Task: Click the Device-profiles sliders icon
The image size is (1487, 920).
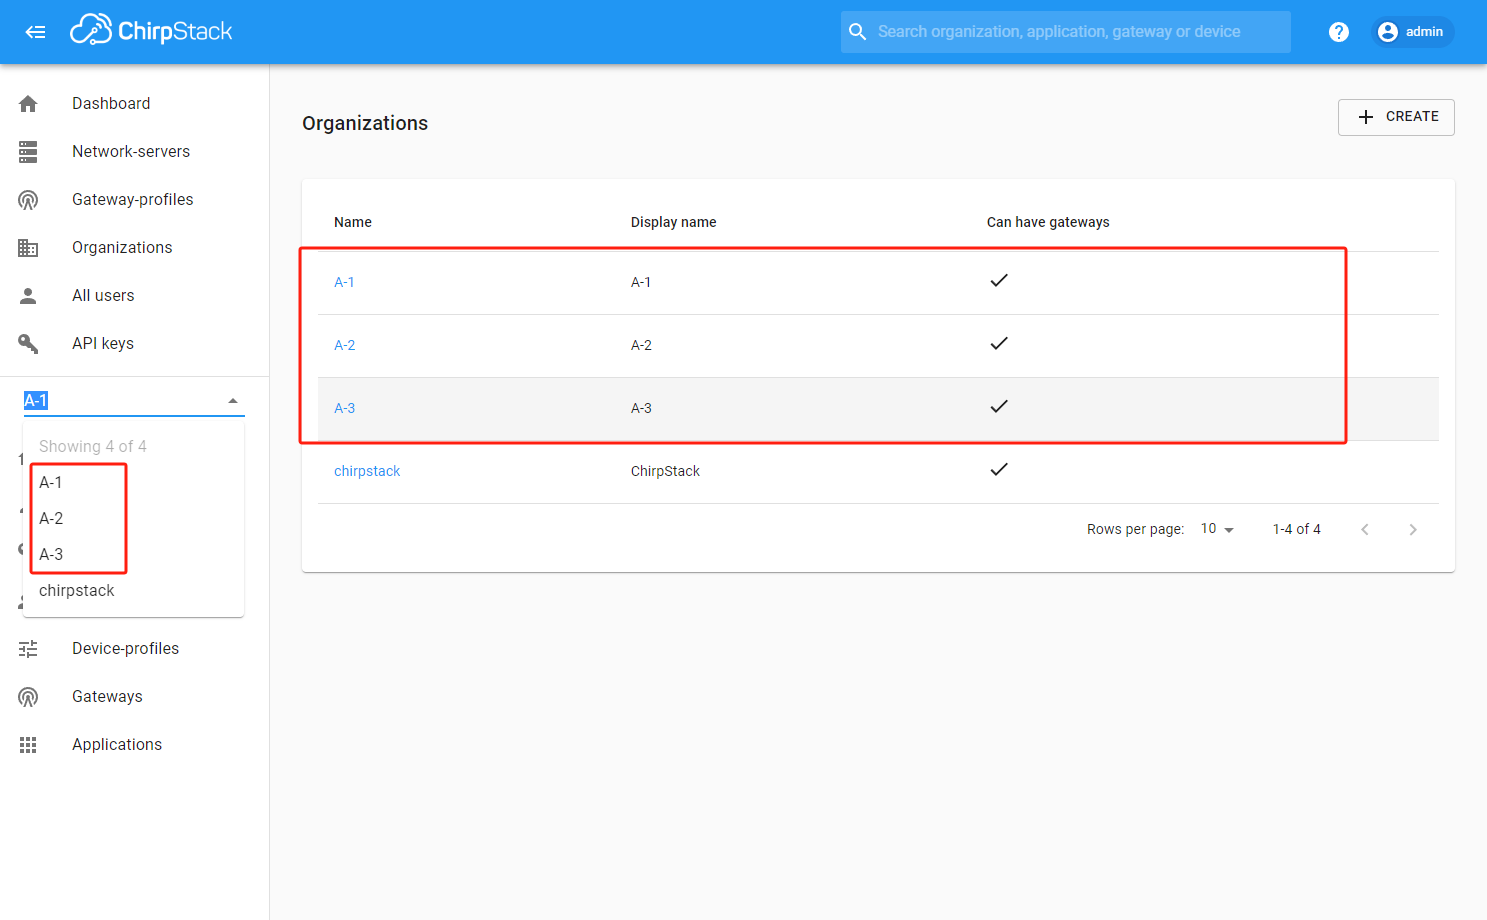Action: (x=28, y=649)
